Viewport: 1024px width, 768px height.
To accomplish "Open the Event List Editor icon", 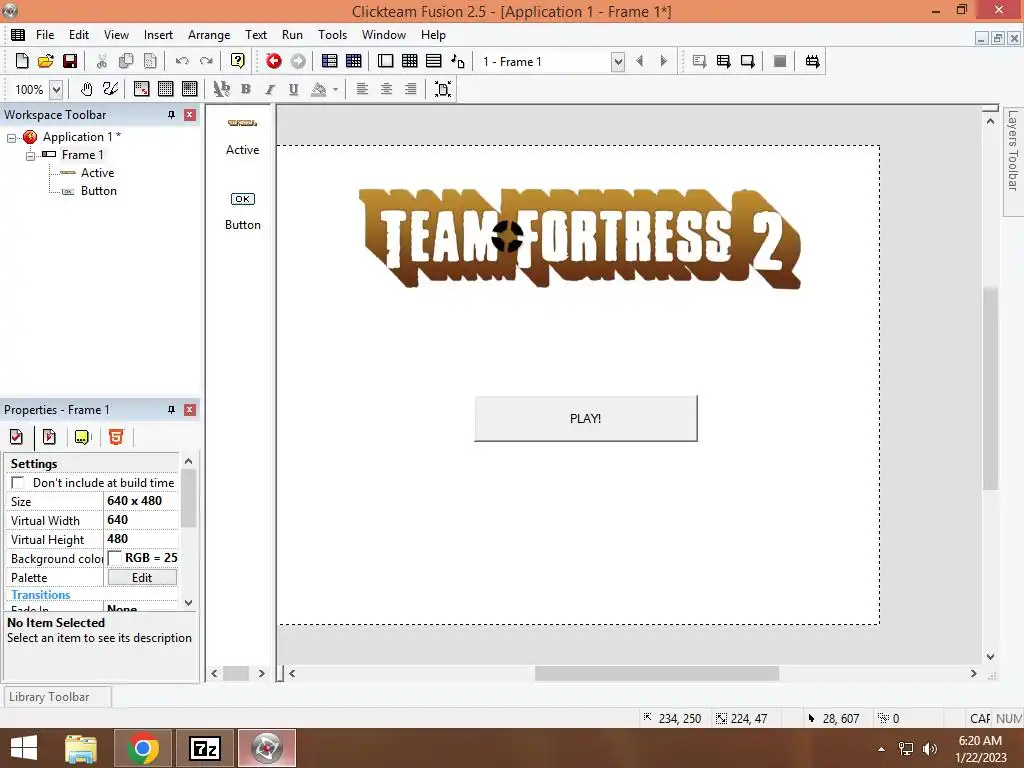I will (x=434, y=61).
